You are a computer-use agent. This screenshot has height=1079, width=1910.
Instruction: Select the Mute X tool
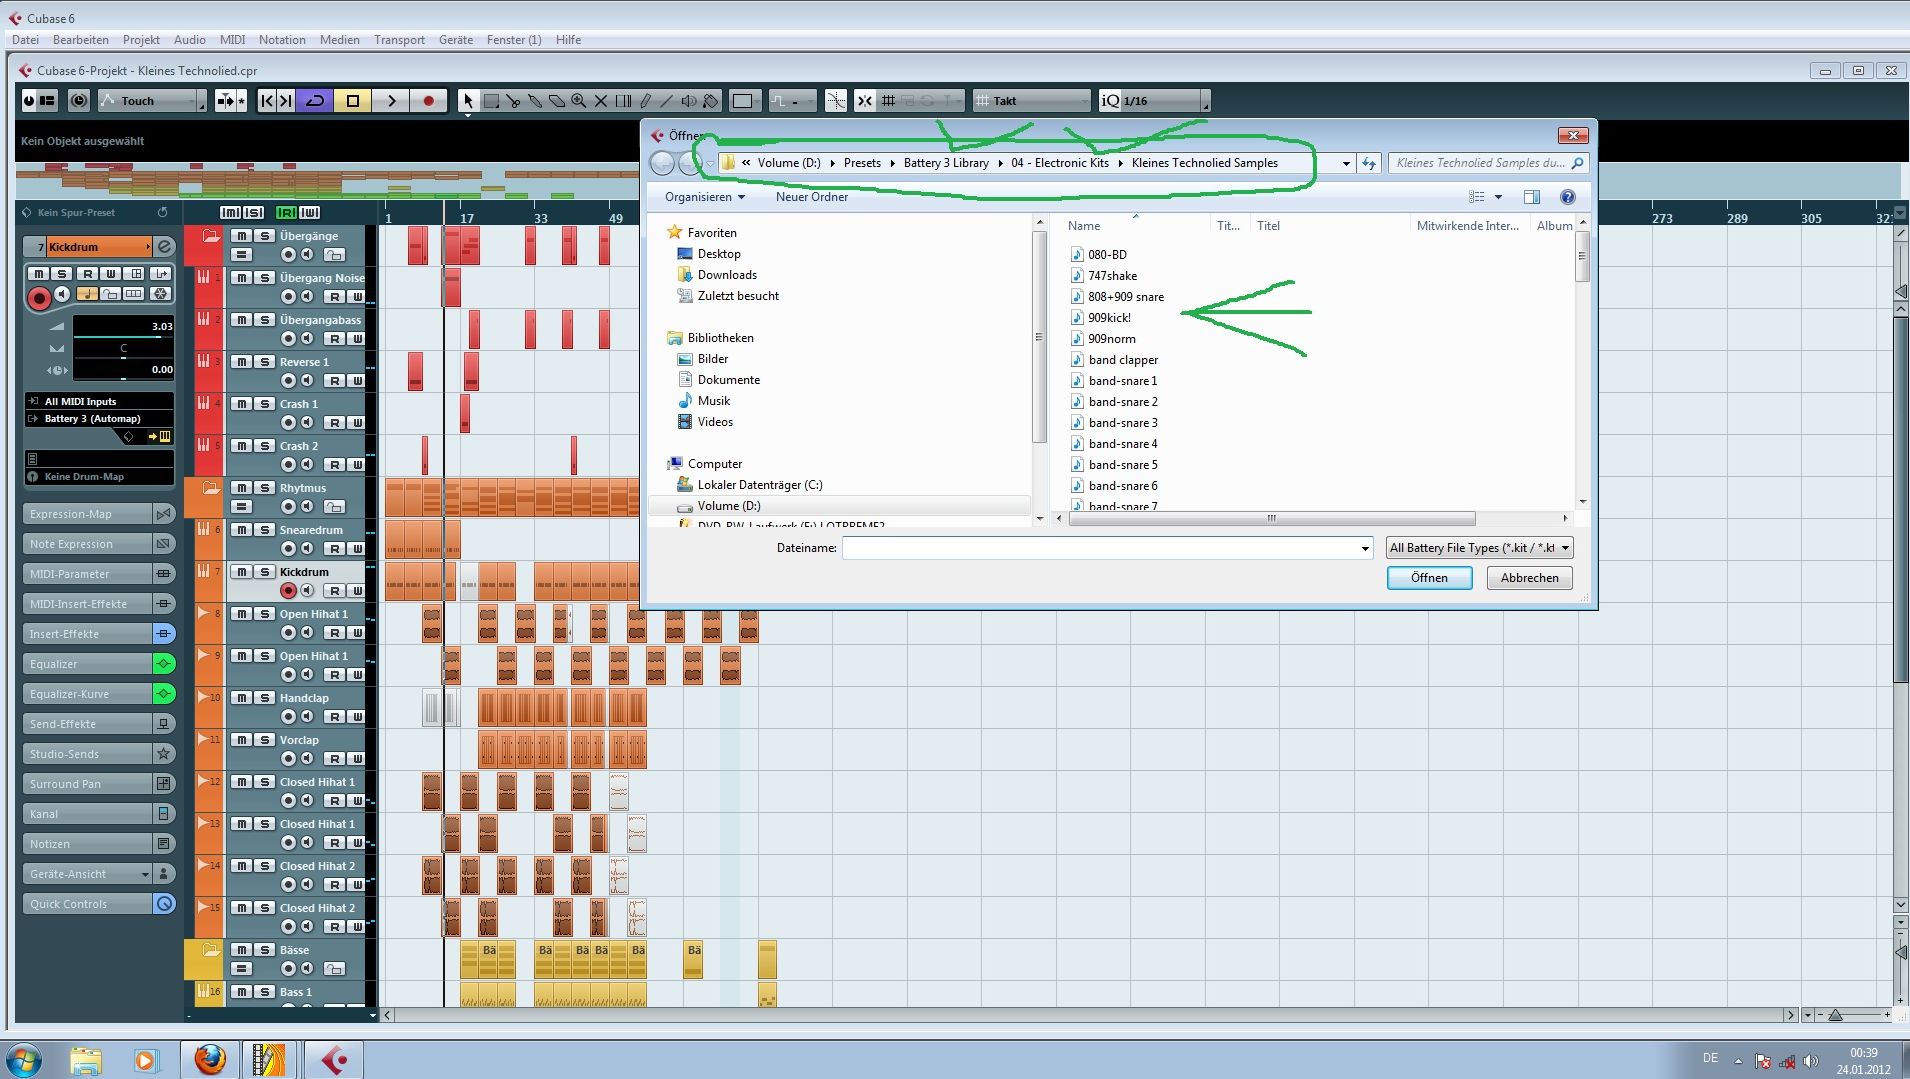click(x=601, y=101)
